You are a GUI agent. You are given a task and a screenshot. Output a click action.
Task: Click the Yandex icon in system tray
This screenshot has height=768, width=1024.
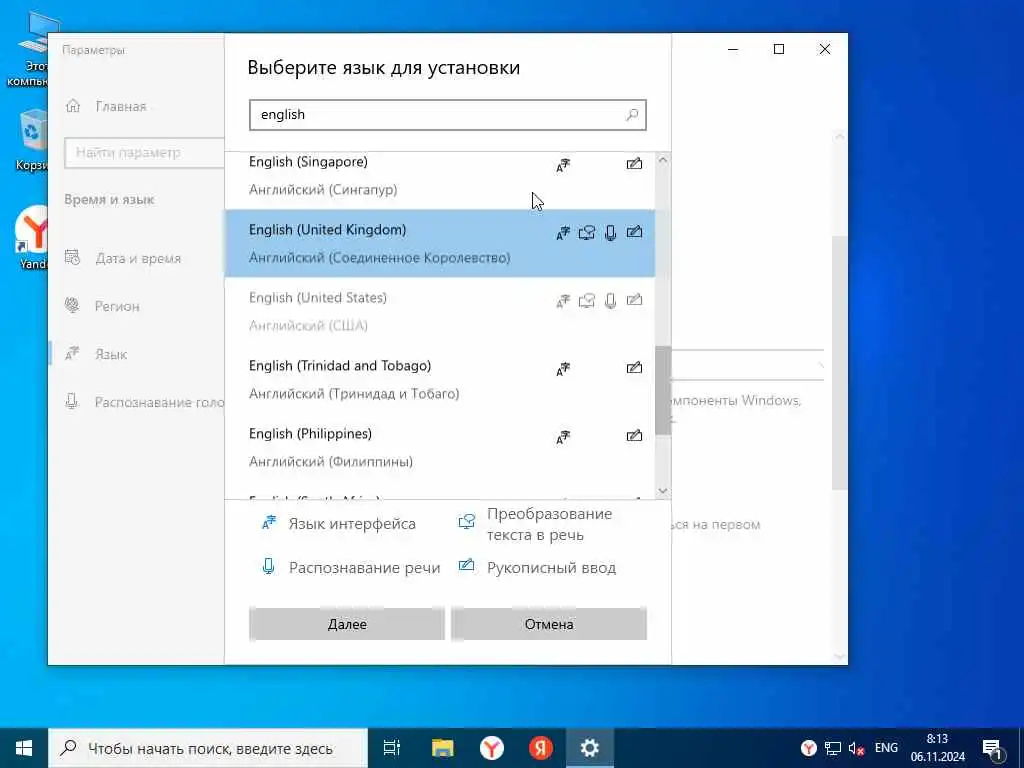(808, 748)
